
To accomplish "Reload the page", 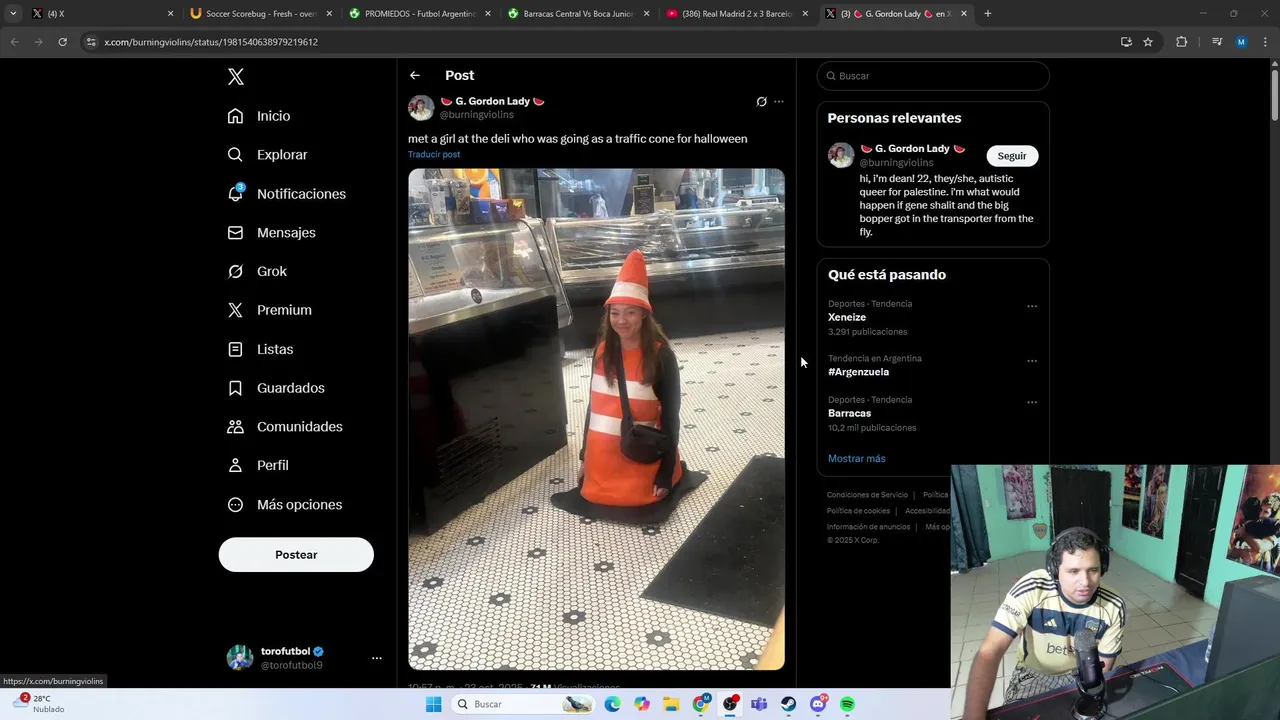I will coord(62,42).
